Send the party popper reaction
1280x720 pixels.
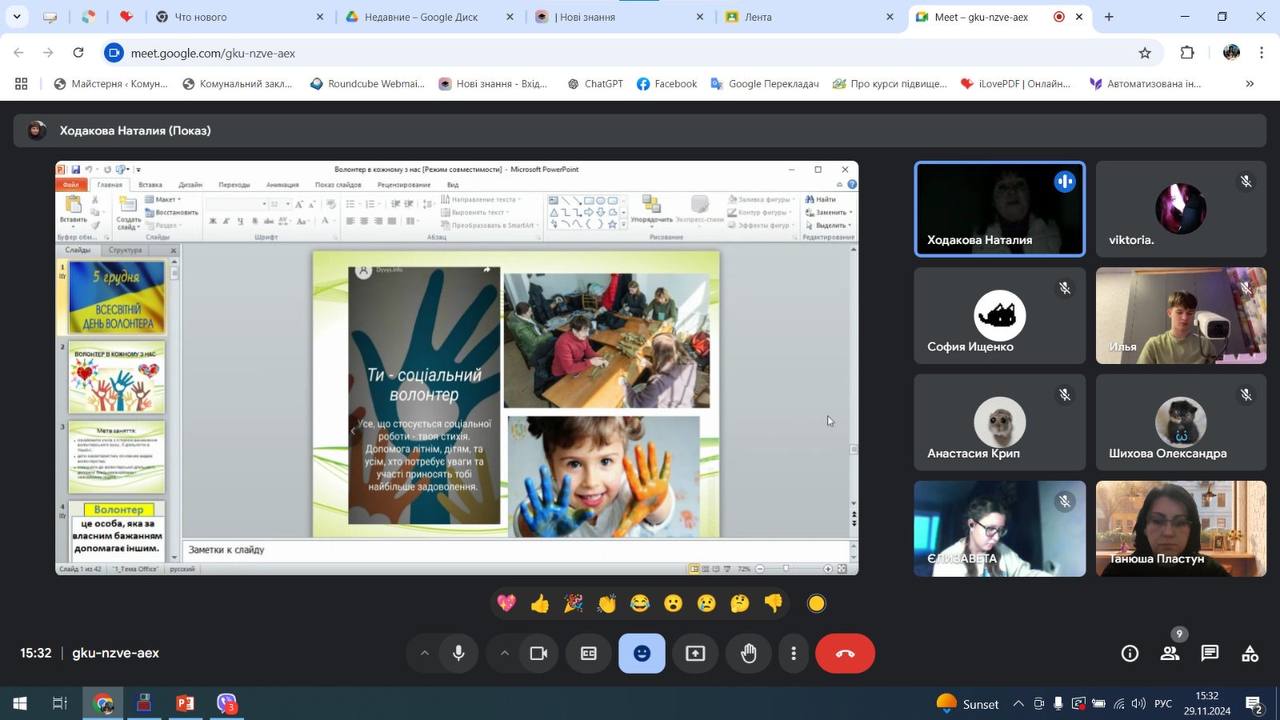pyautogui.click(x=573, y=603)
